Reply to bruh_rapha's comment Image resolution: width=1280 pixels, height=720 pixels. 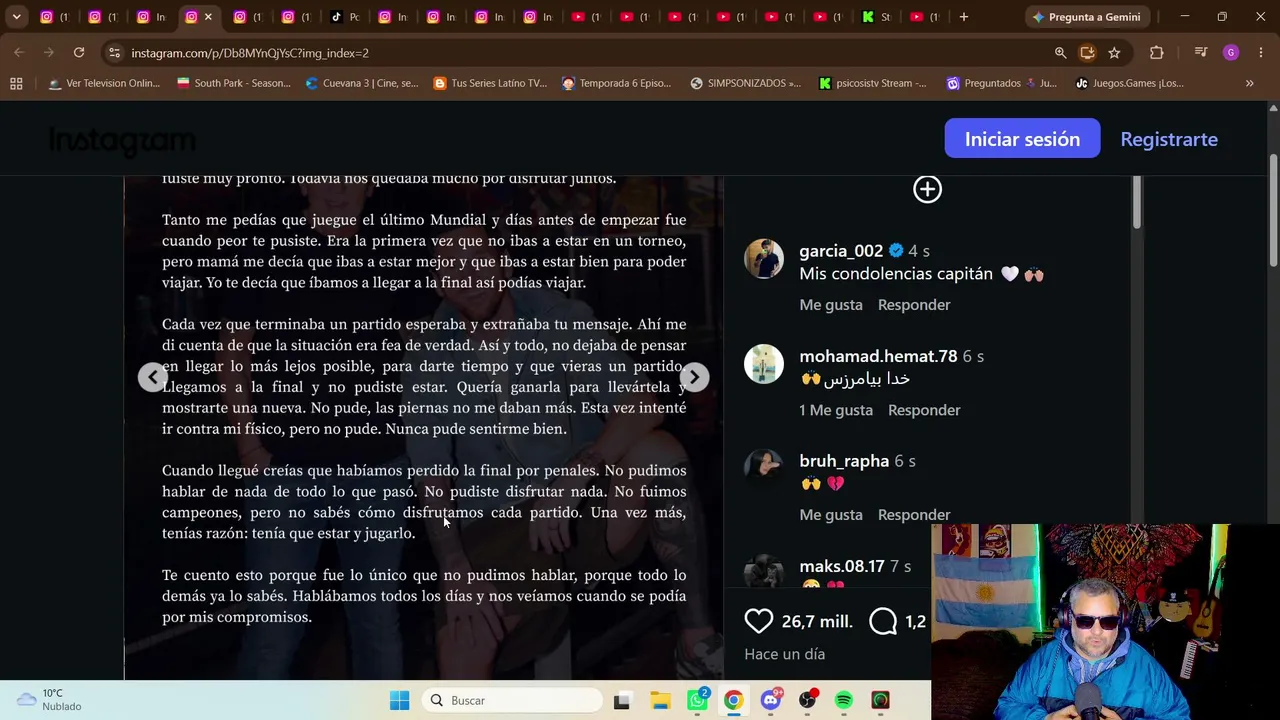[x=914, y=514]
